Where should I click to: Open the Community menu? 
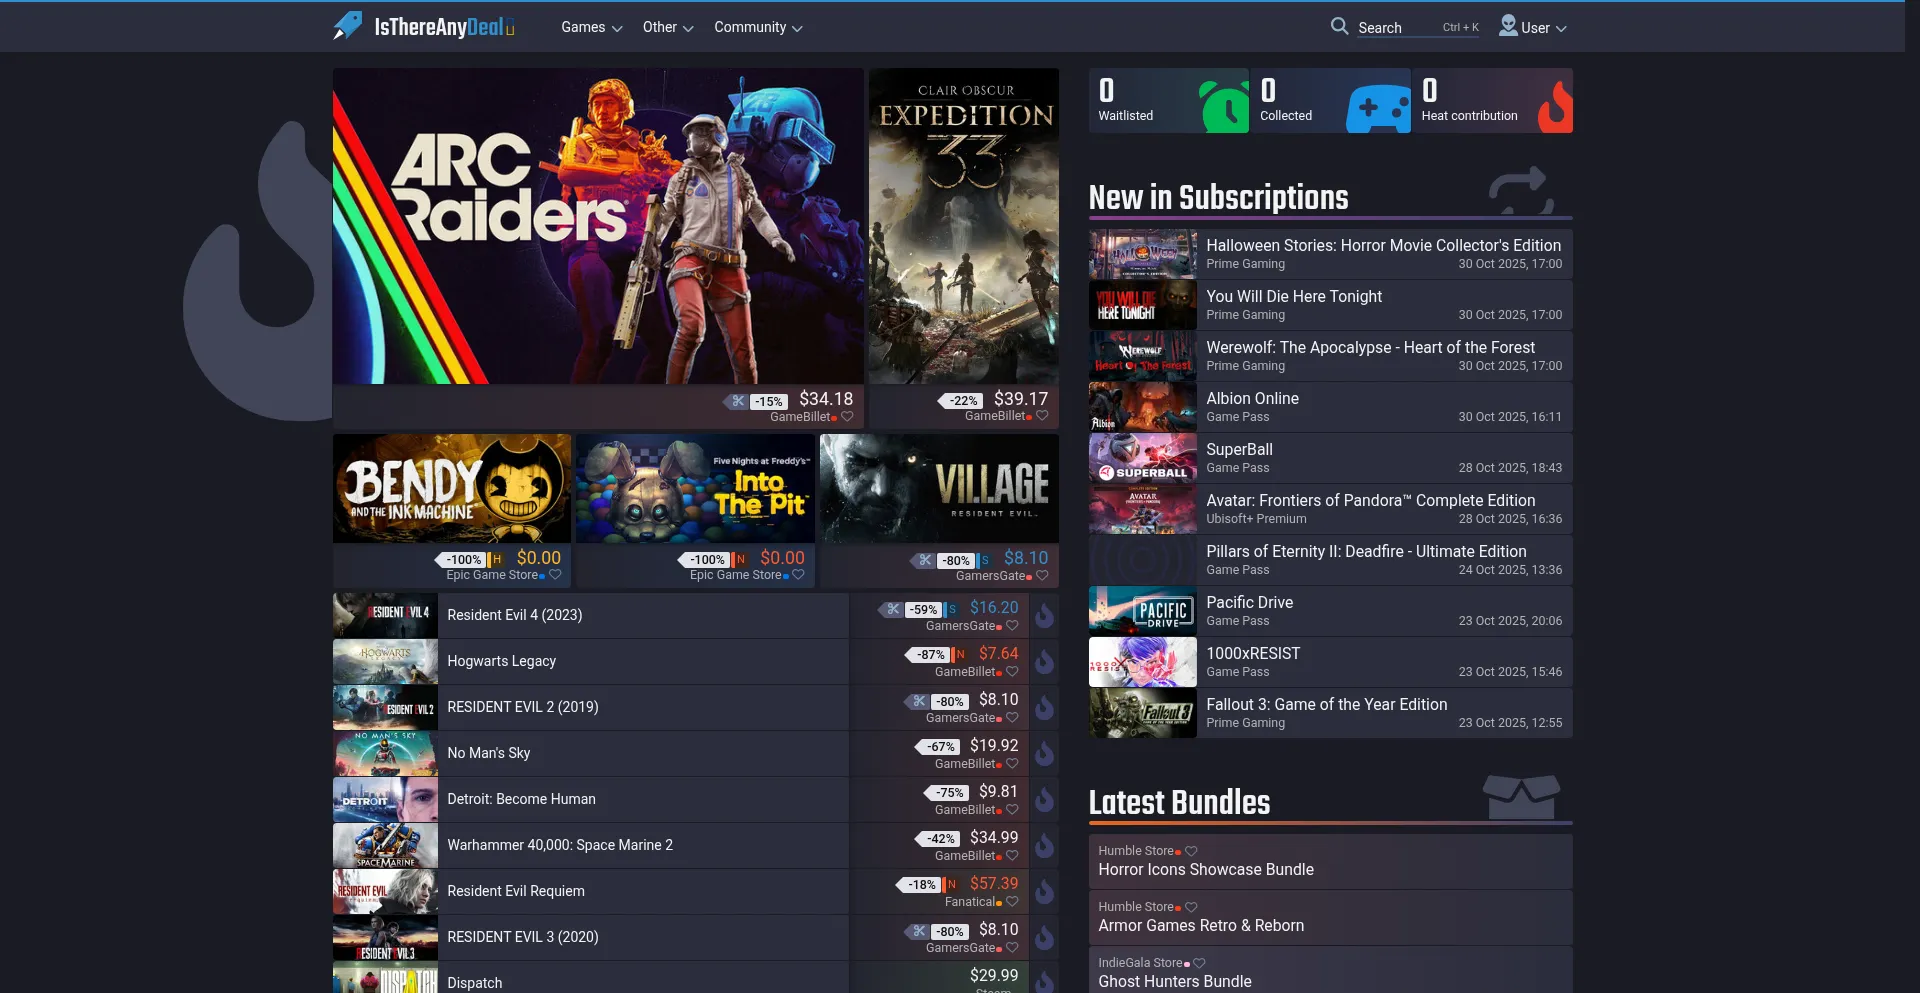[x=757, y=27]
